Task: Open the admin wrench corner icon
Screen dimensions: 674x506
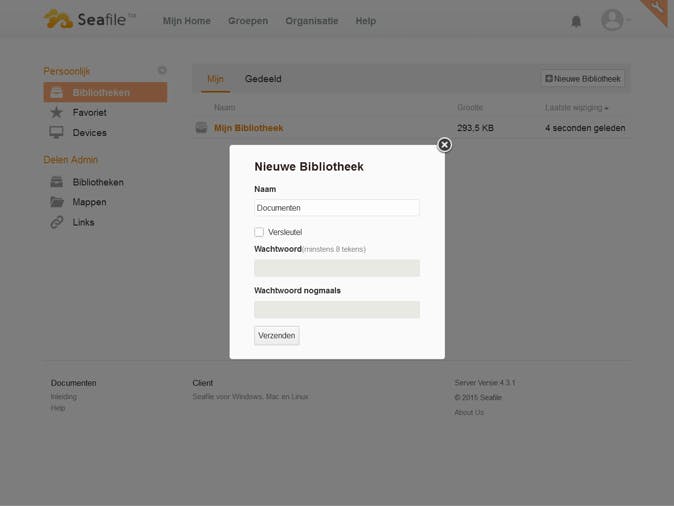Action: (x=657, y=8)
